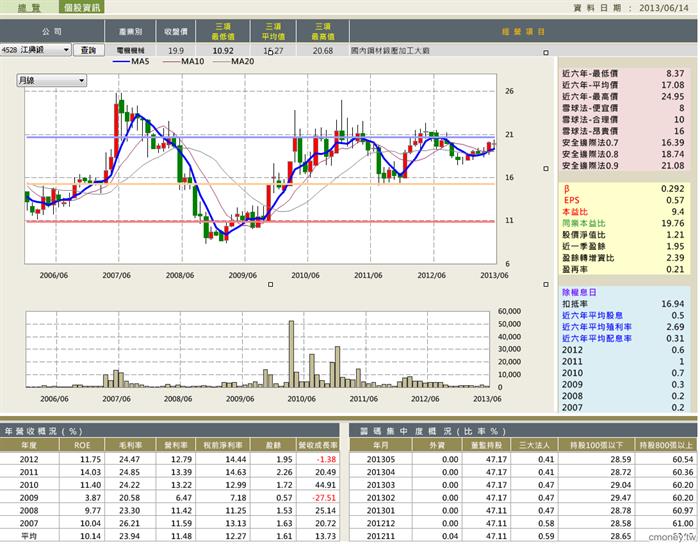The width and height of the screenshot is (700, 544).
Task: Click the 平均 row label in the yearly table
Action: coord(29,536)
